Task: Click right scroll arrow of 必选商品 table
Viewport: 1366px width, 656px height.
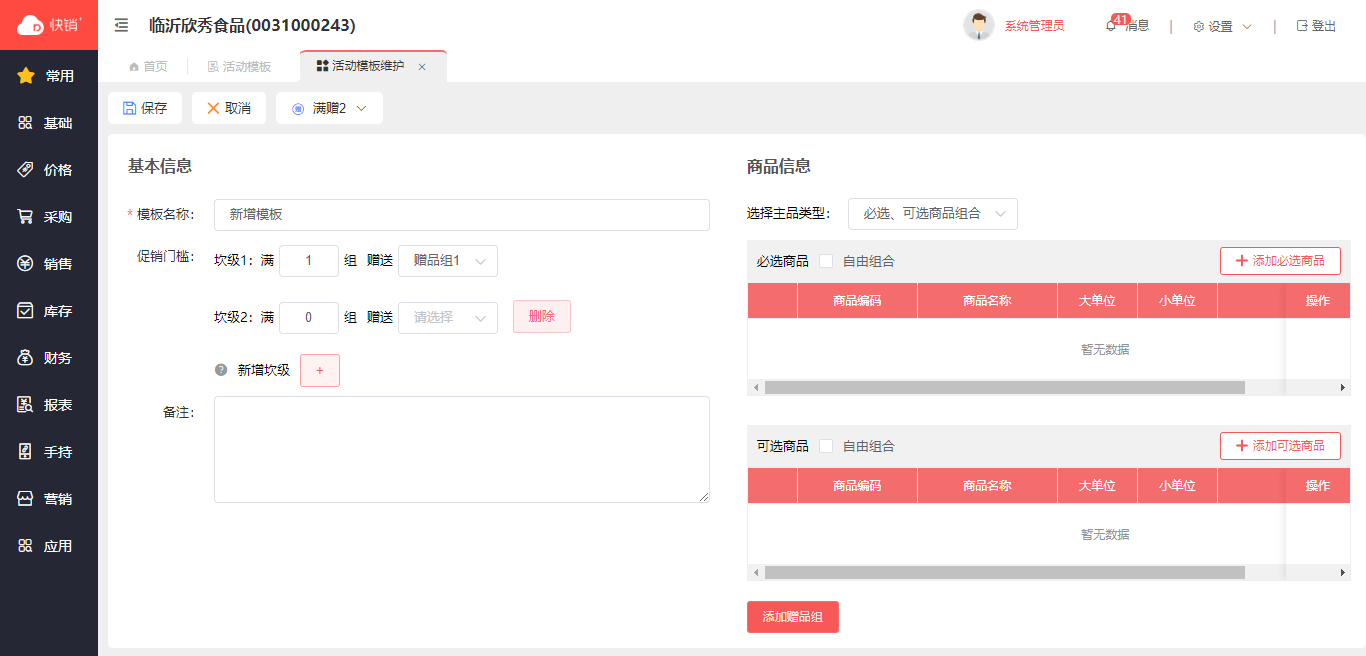Action: pos(1343,388)
